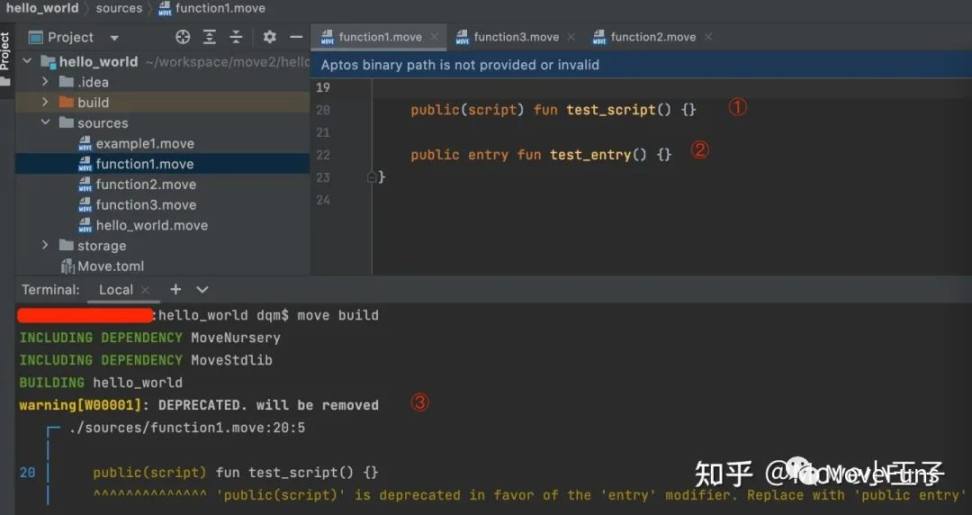Open the Project view dropdown

click(x=114, y=38)
